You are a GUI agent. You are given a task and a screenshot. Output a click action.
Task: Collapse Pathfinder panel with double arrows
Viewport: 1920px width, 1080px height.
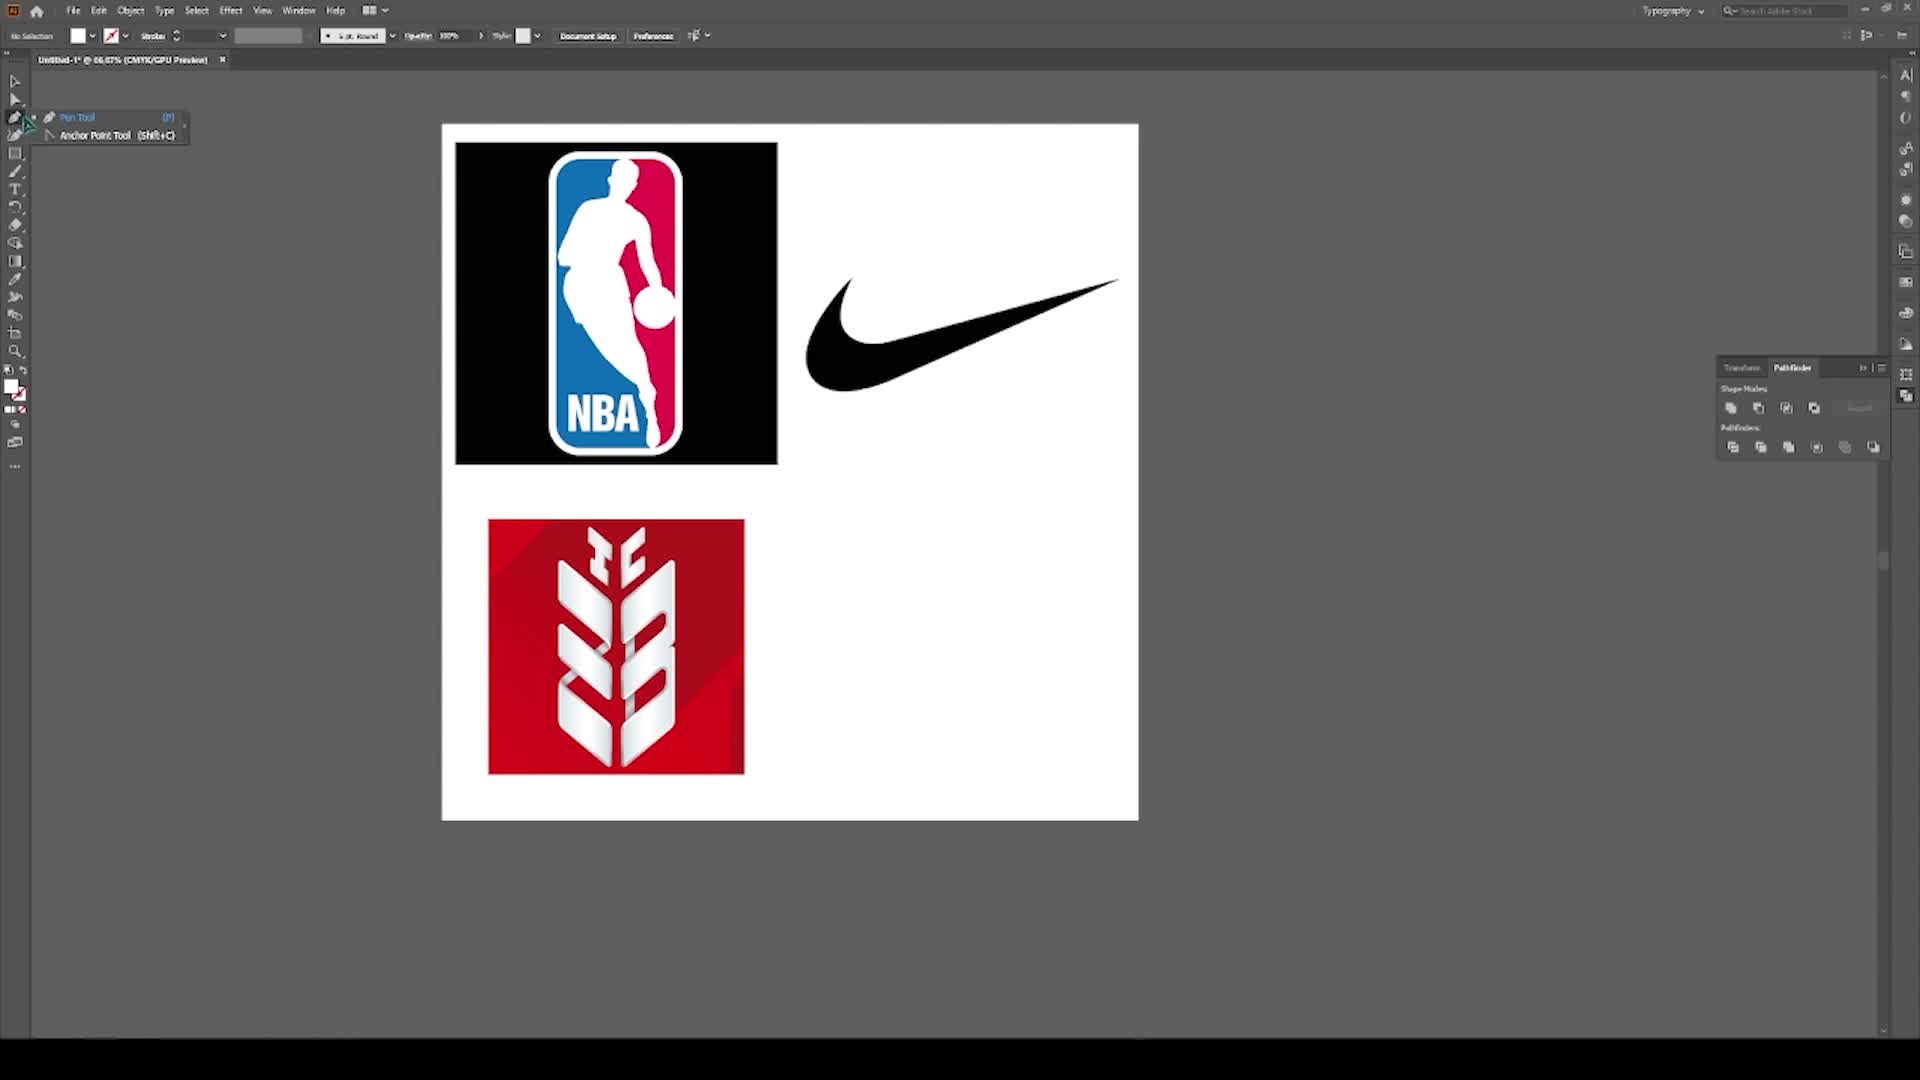click(x=1863, y=368)
